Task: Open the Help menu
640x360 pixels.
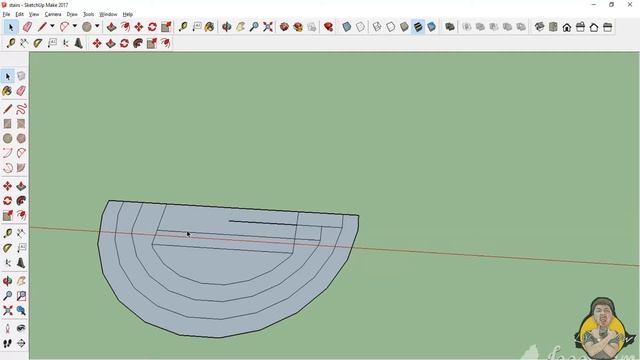Action: coord(128,14)
